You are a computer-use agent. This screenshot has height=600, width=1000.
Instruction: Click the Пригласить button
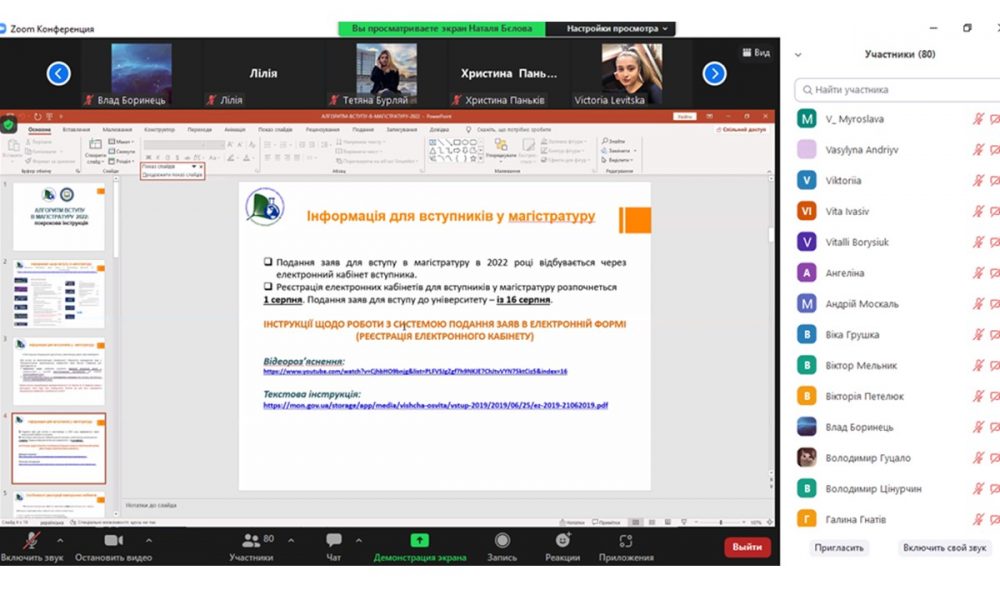coord(839,548)
